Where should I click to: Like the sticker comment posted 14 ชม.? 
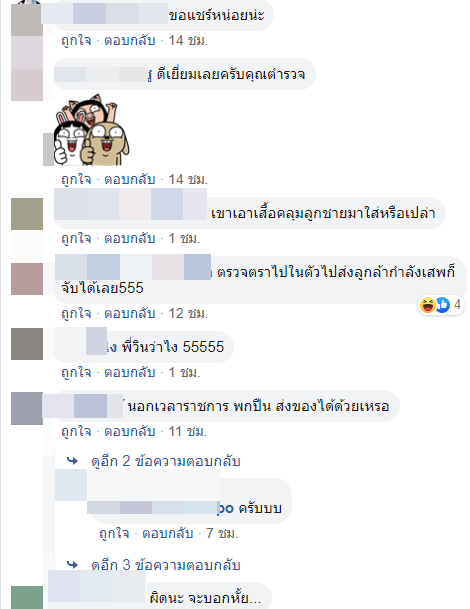click(76, 179)
